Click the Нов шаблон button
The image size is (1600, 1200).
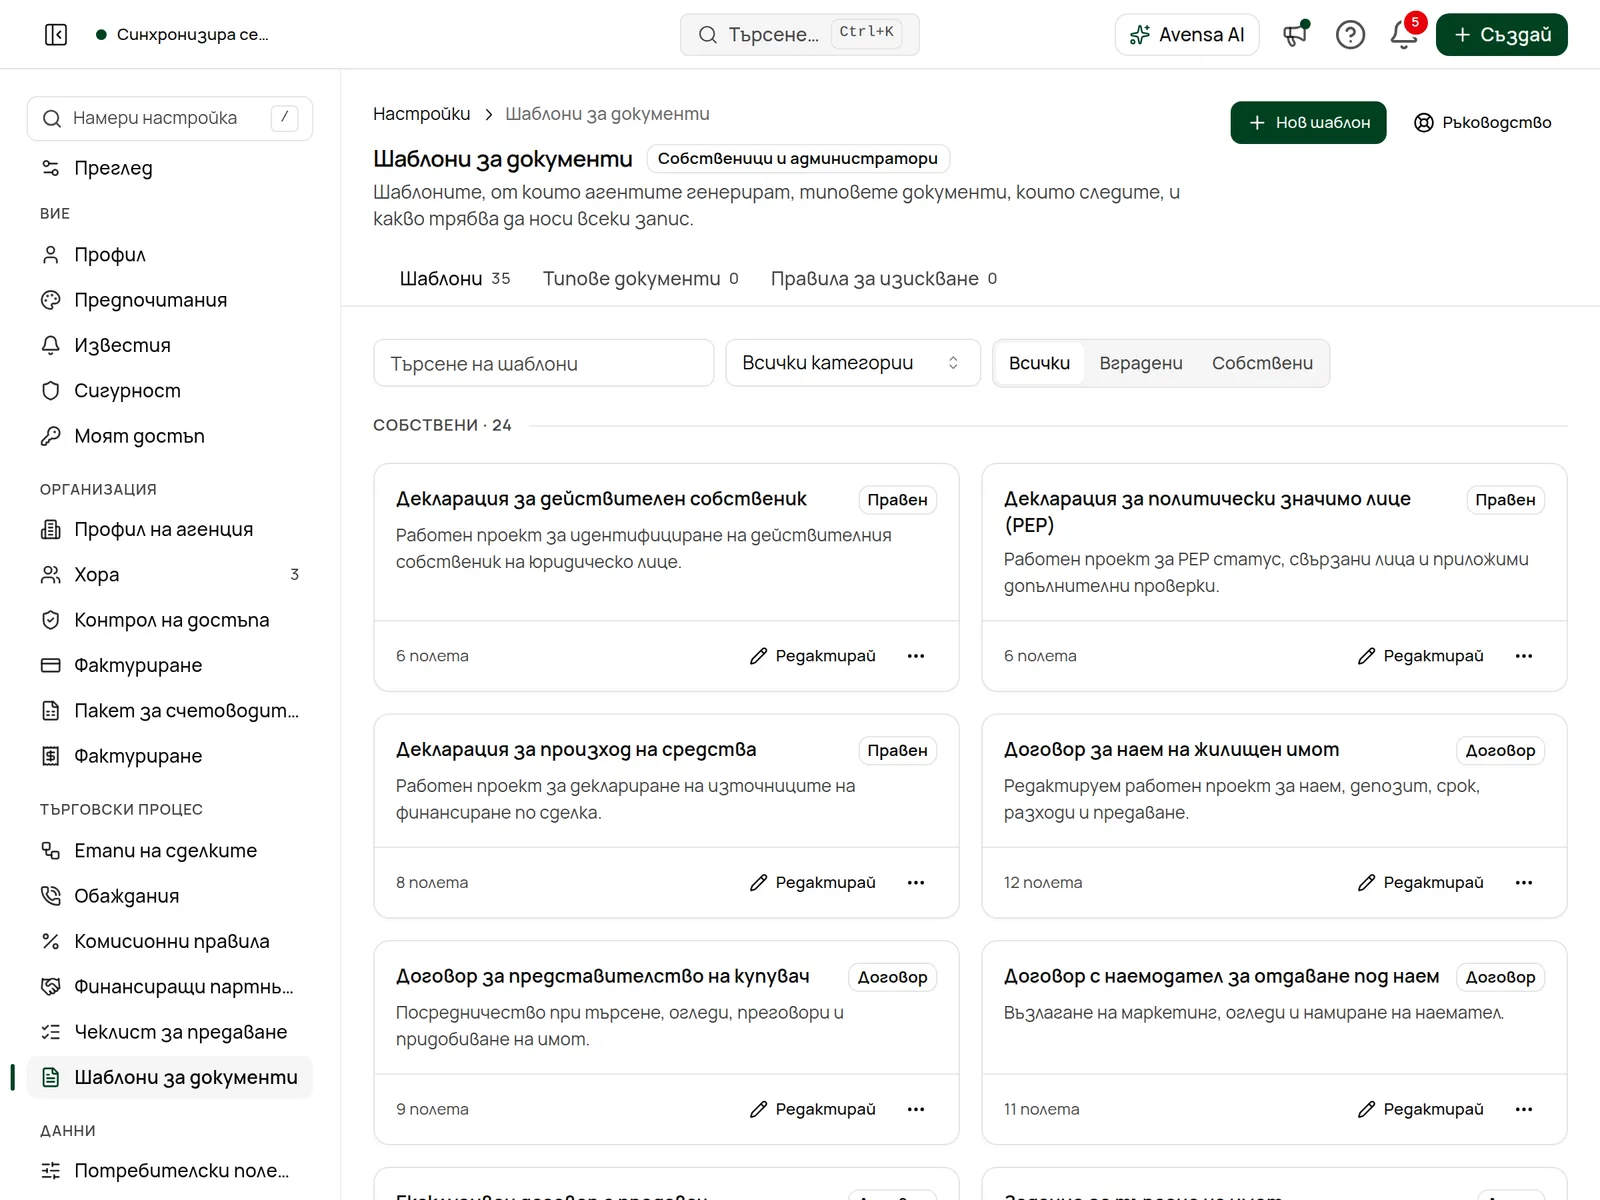tap(1308, 122)
